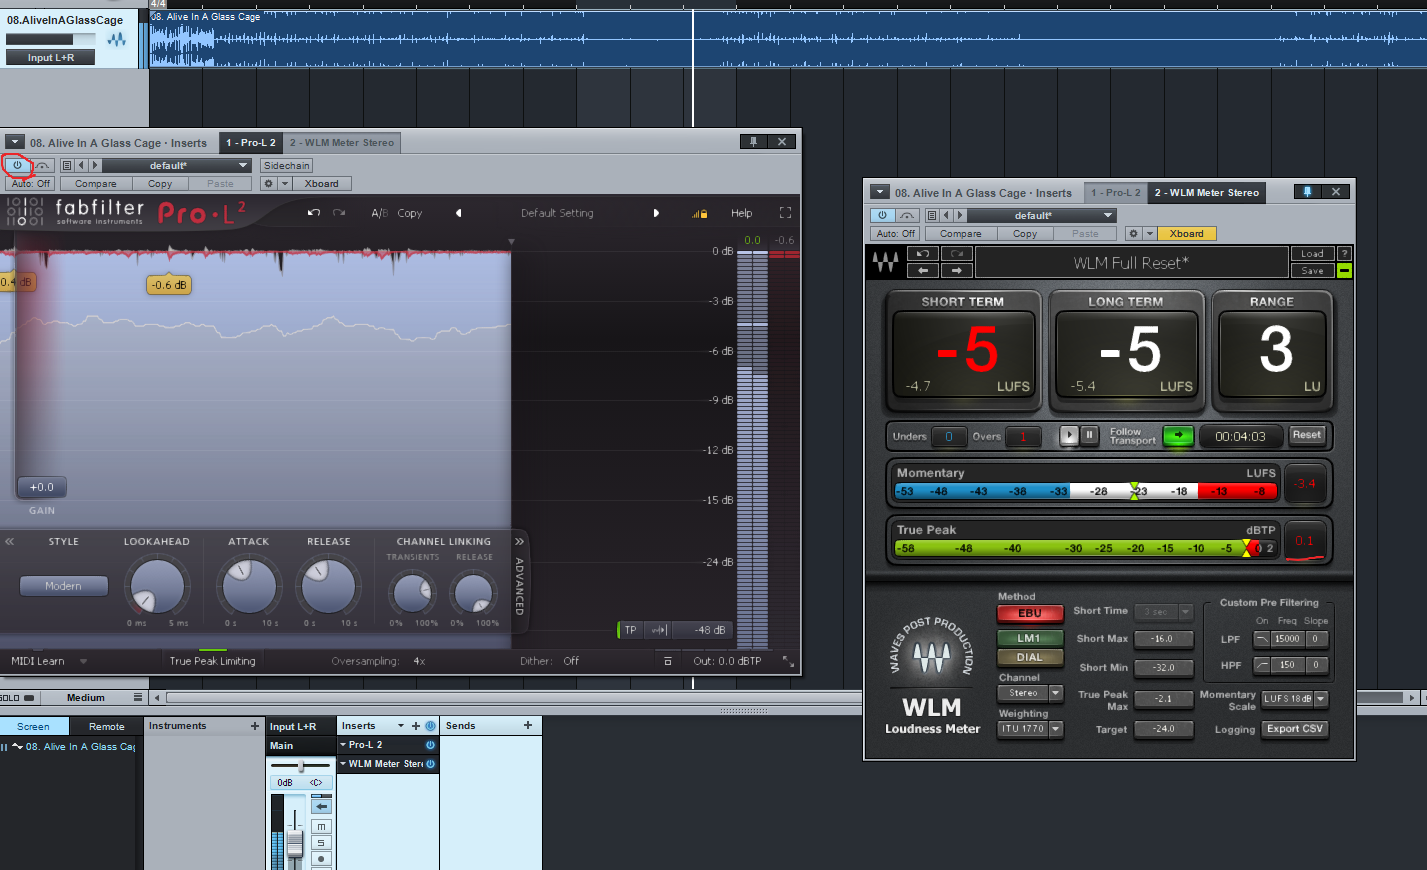Switch to Remote tab in console
Screen dimensions: 1427x870
point(107,727)
